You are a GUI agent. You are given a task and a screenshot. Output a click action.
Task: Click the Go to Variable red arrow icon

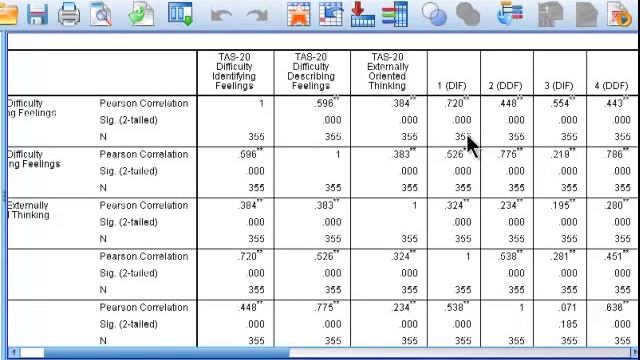(x=362, y=14)
